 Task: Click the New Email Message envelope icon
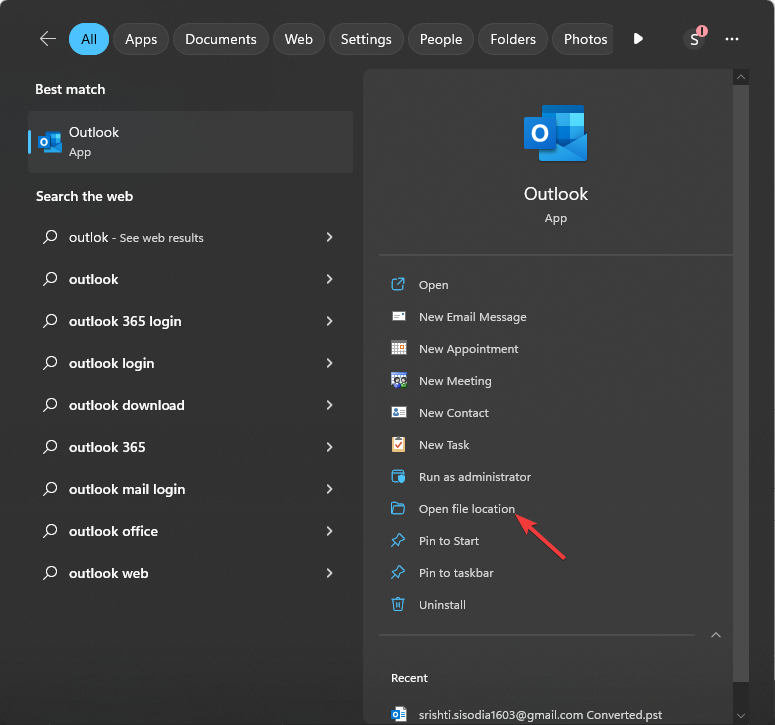coord(398,316)
